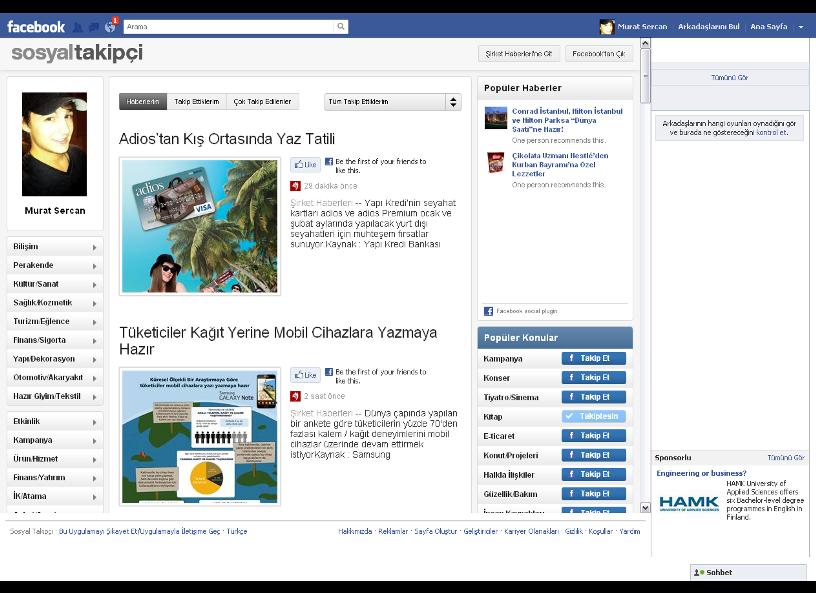The width and height of the screenshot is (816, 593).
Task: Open notifications globe icon with red badge
Action: pos(110,26)
